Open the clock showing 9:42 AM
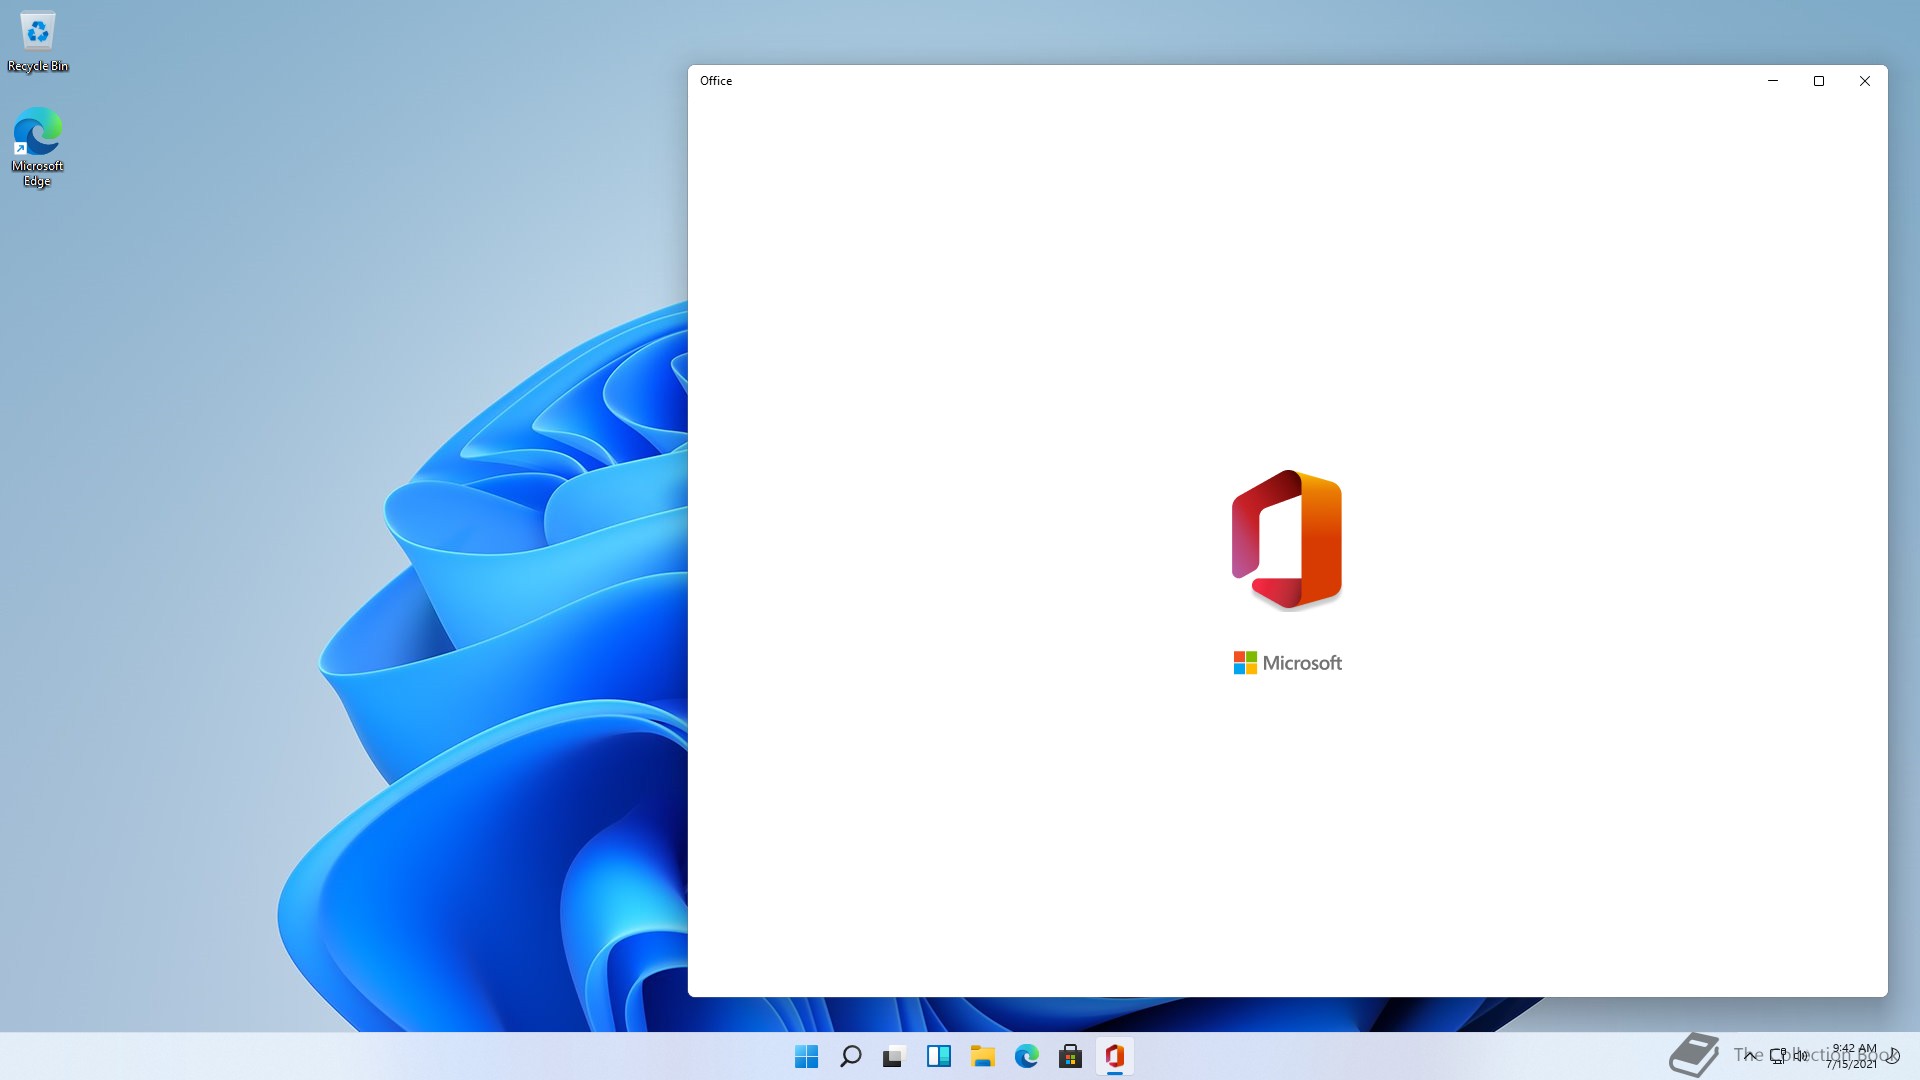The image size is (1920, 1080). (x=1853, y=1056)
